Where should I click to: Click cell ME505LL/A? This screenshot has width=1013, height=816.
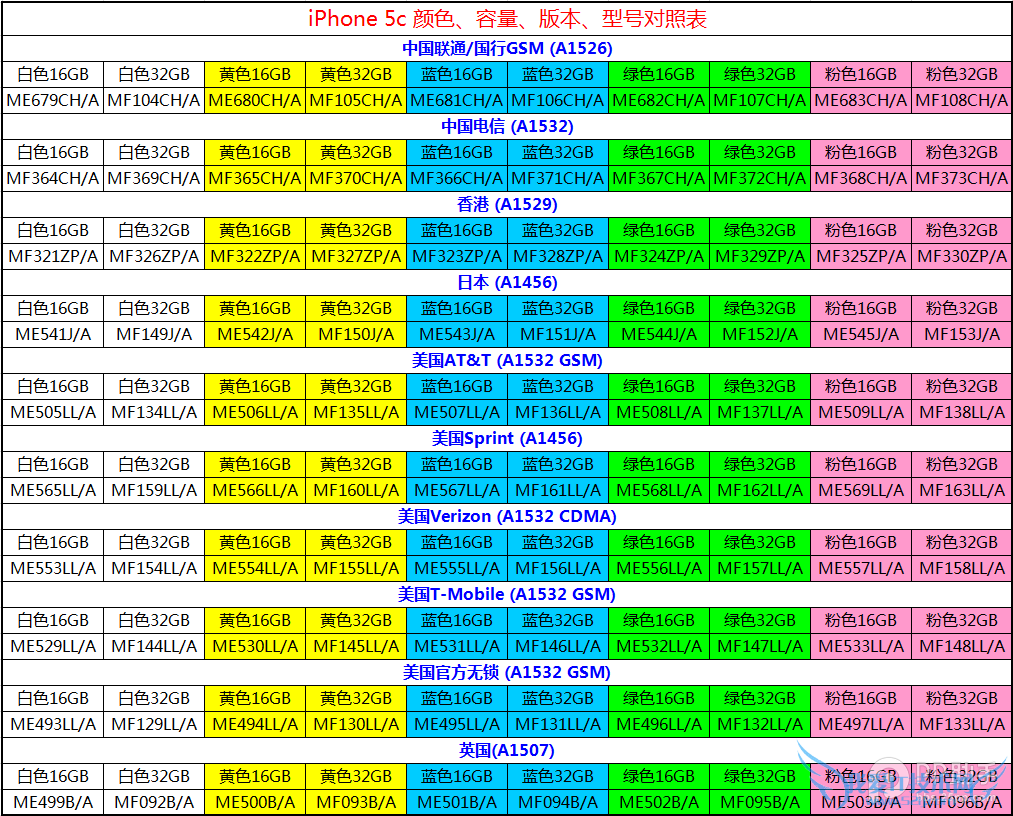click(x=53, y=412)
